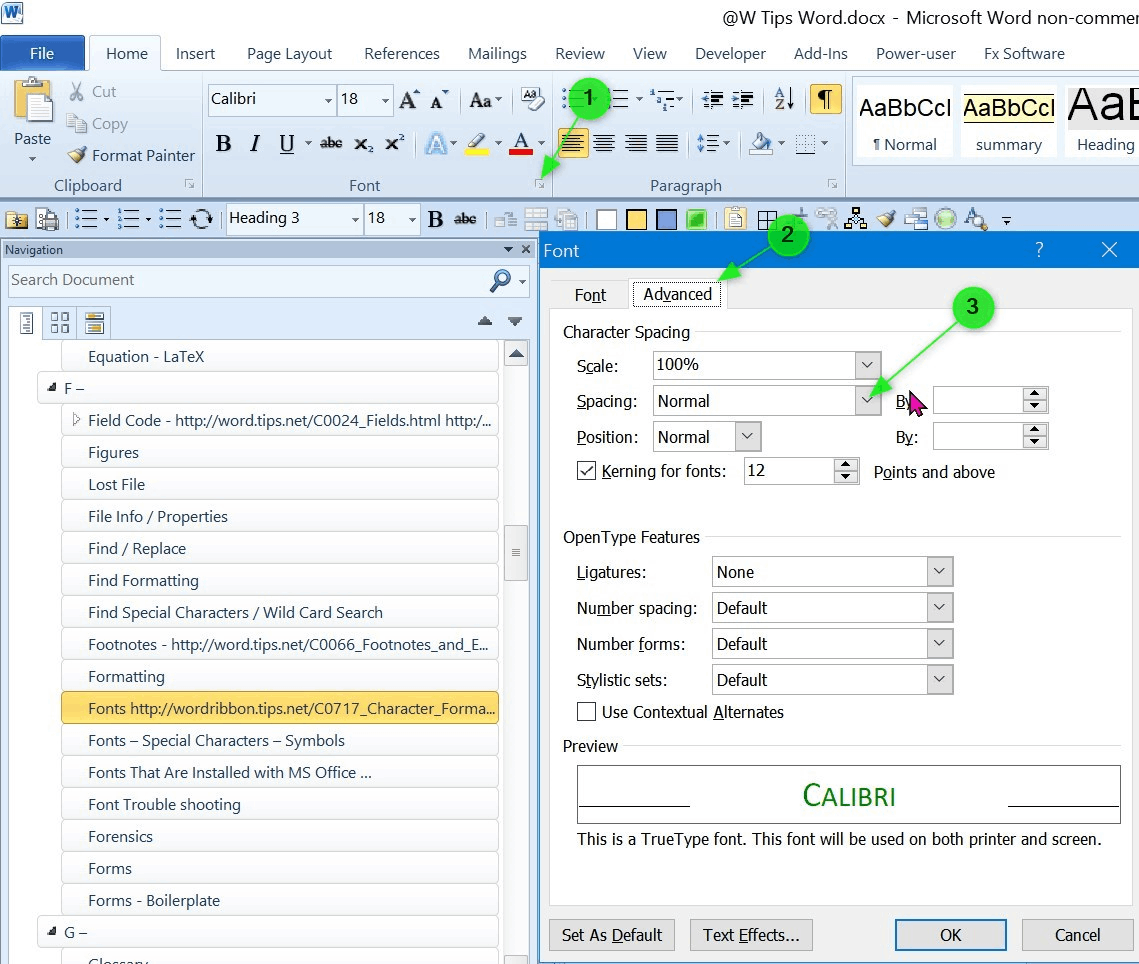
Task: Collapse the F – heading group
Action: [x=52, y=388]
